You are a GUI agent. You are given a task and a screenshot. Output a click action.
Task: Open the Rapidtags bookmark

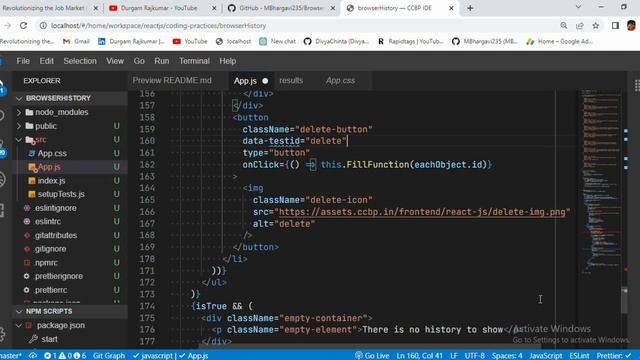410,41
